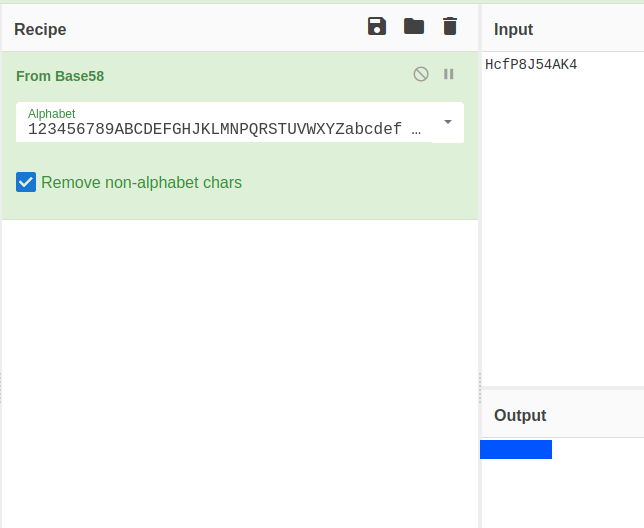Click the divider between Input and Output
Image resolution: width=644 pixels, height=528 pixels.
pyautogui.click(x=562, y=388)
